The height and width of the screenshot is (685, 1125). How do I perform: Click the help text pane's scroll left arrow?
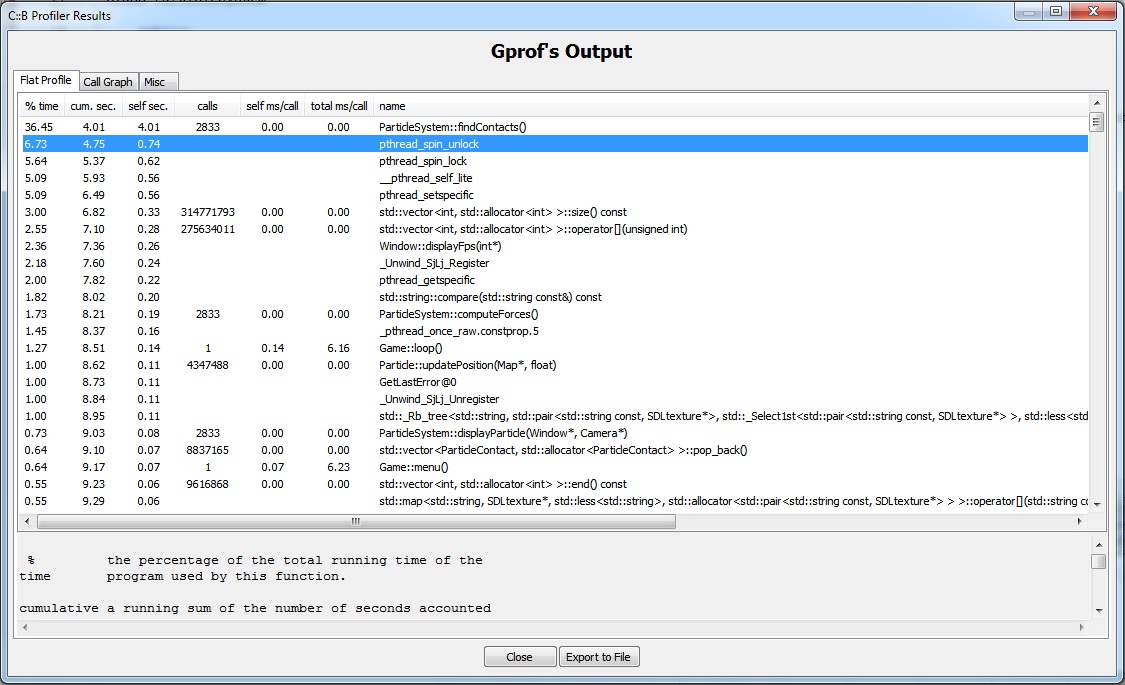pos(26,628)
